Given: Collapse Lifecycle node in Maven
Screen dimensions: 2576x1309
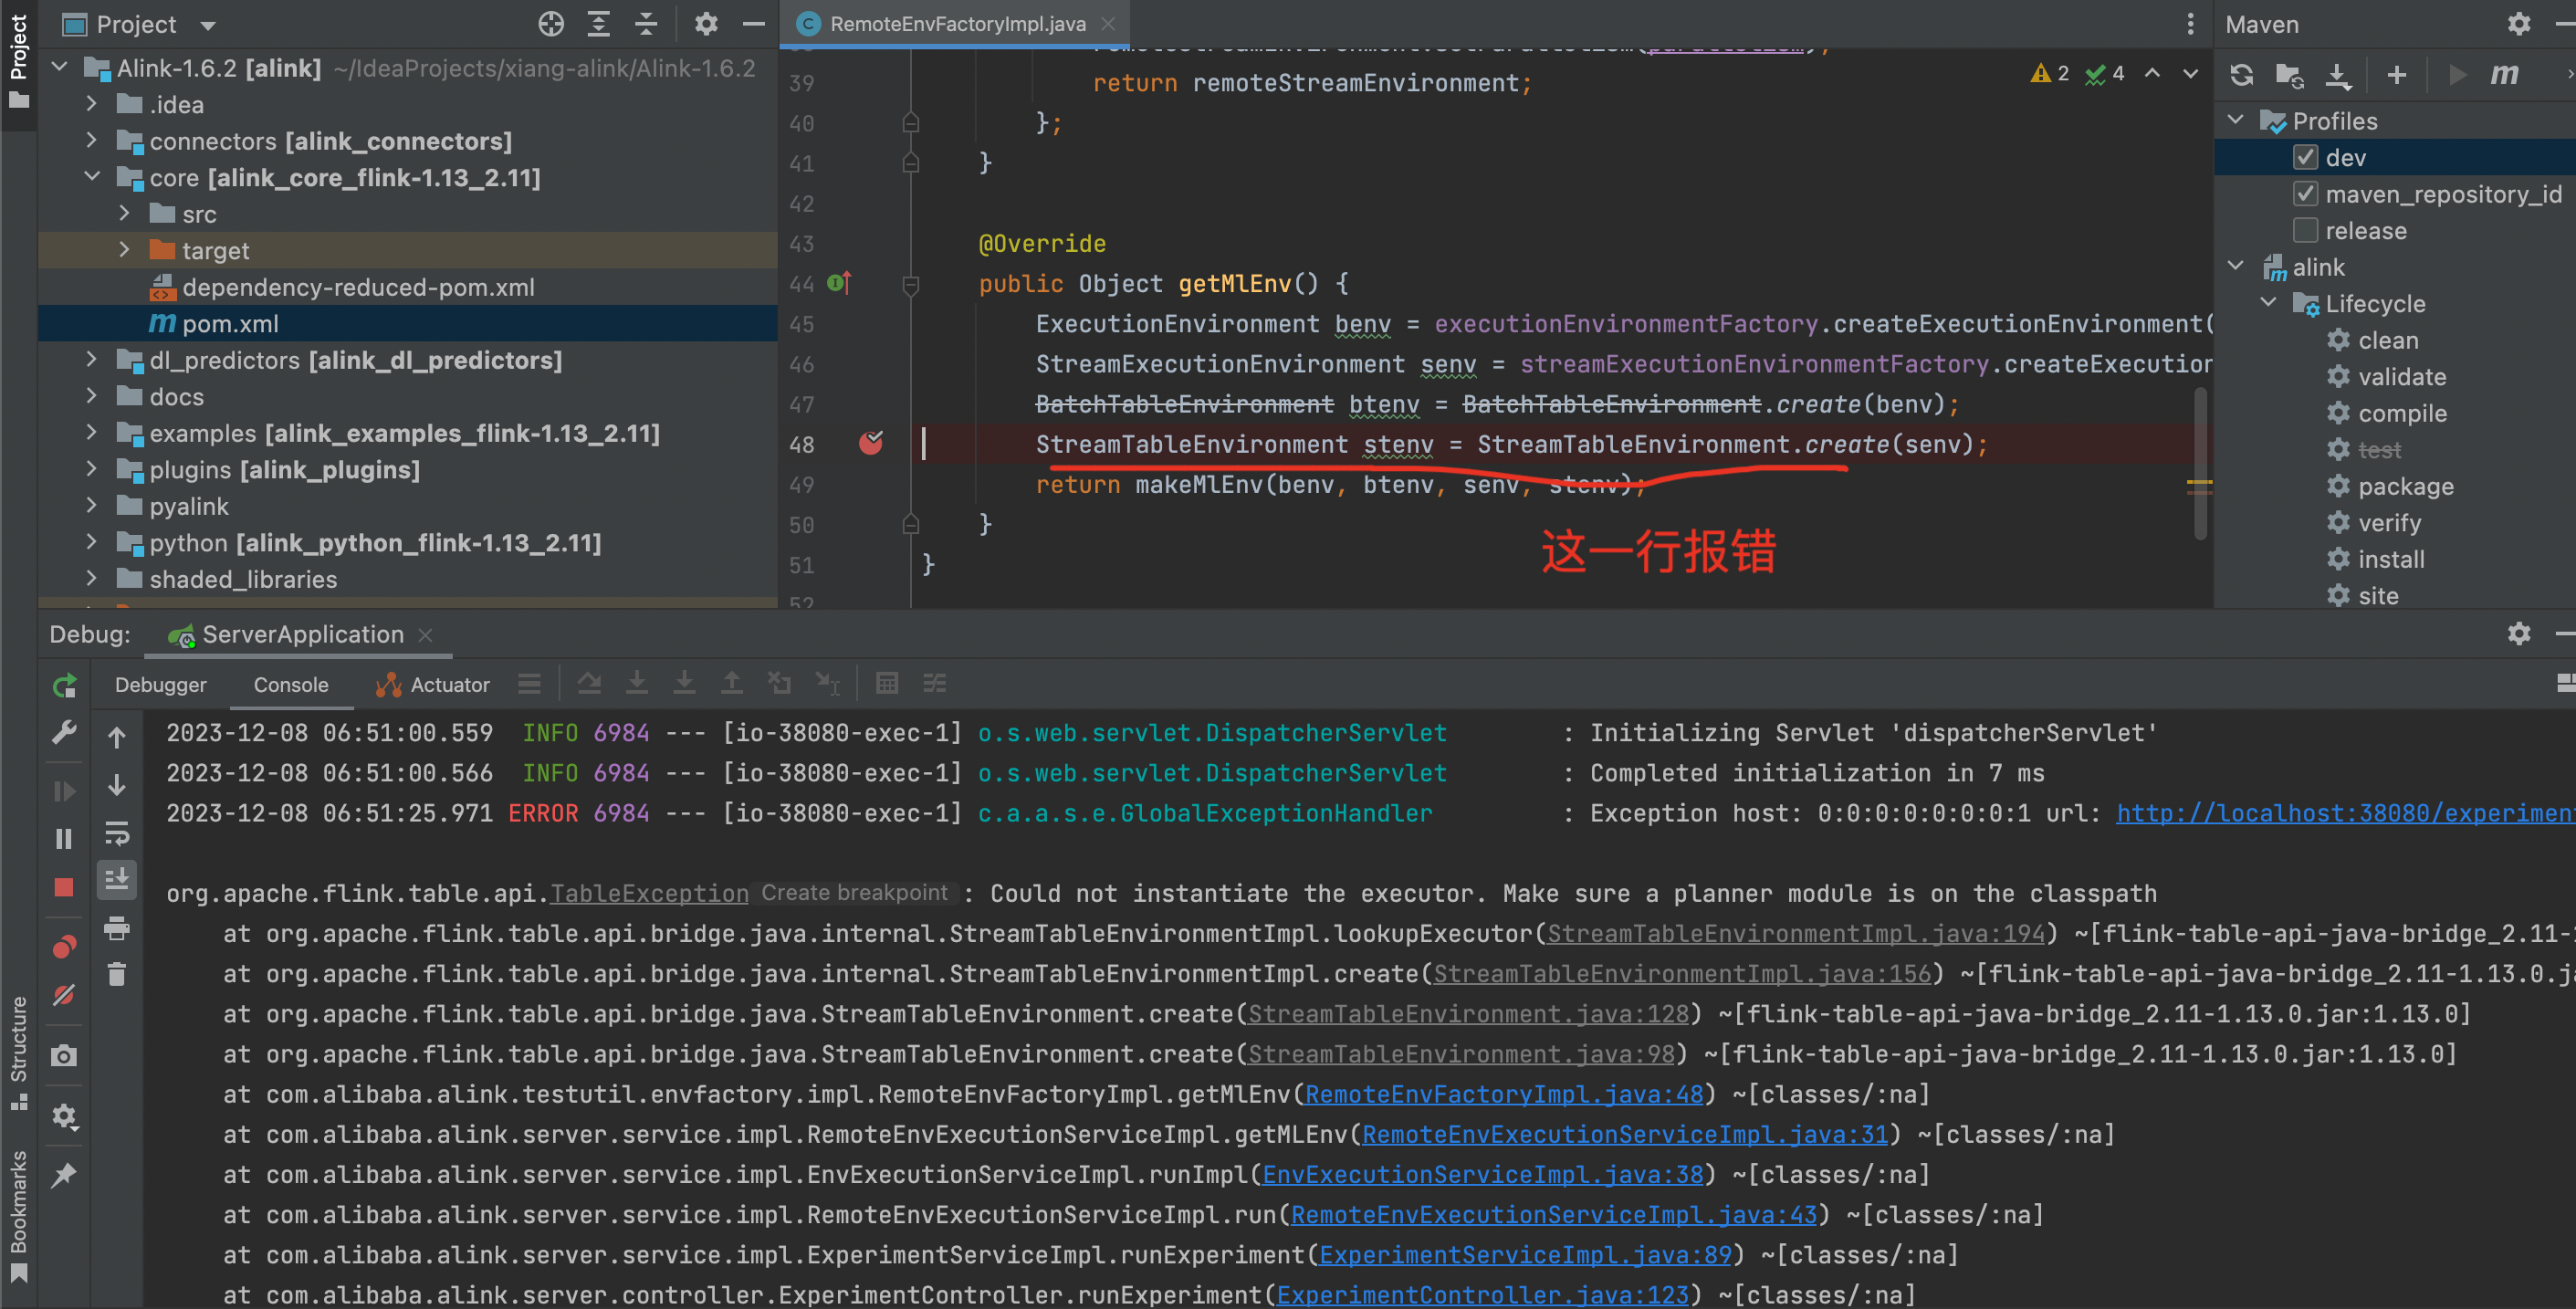Looking at the screenshot, I should (2269, 303).
